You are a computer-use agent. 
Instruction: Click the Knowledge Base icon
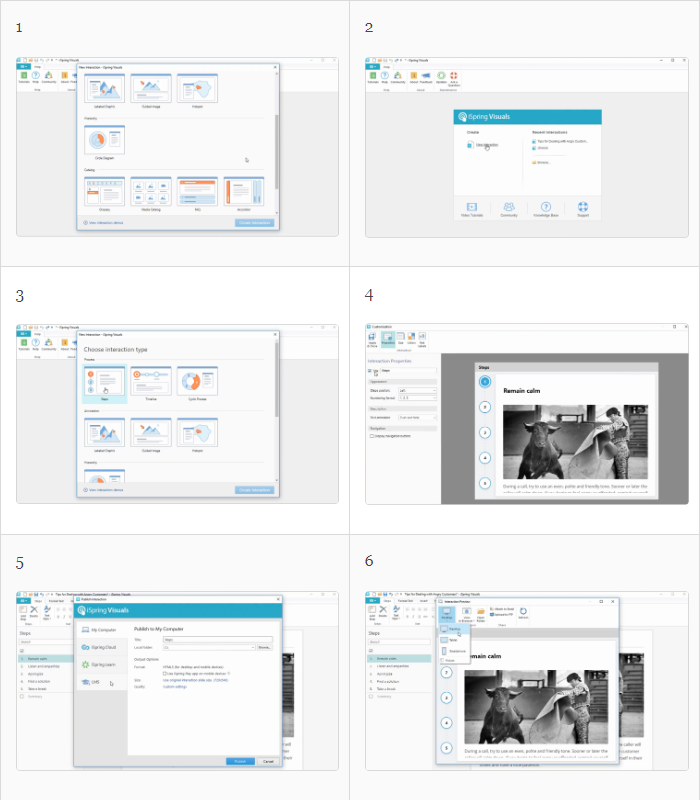(547, 208)
